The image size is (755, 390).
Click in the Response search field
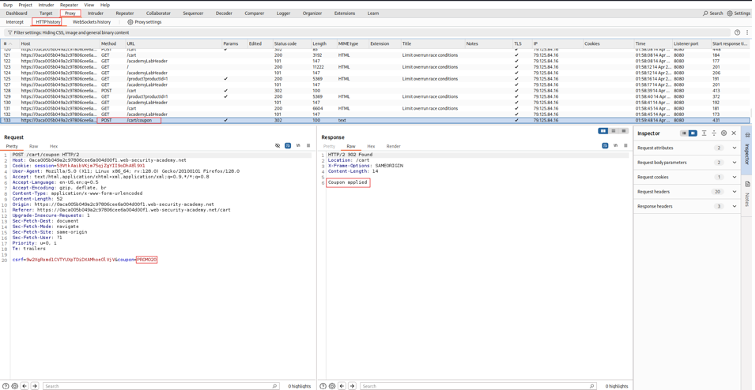(x=479, y=386)
